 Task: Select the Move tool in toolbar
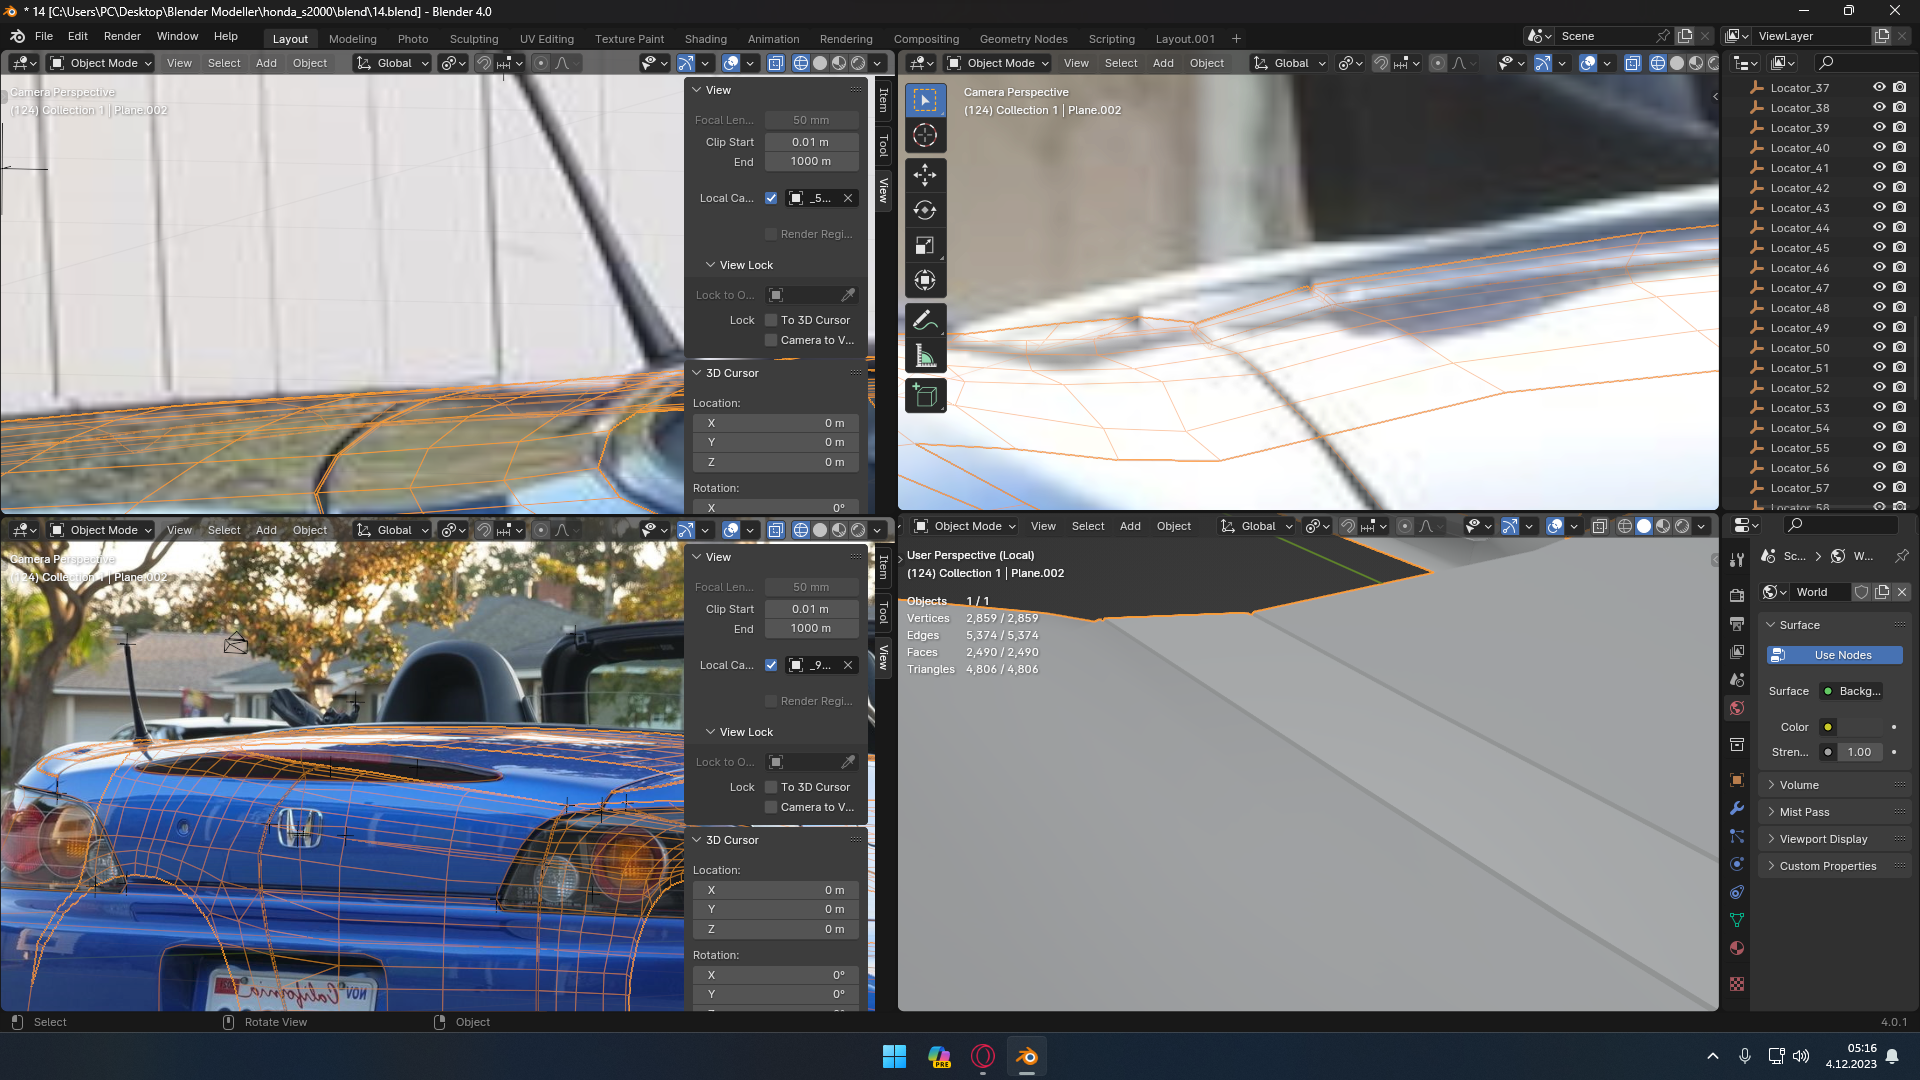click(925, 175)
